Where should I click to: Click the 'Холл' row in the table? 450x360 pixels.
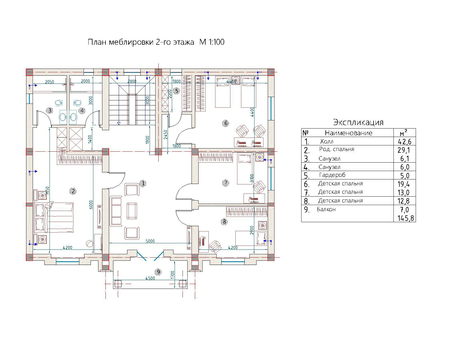(358, 141)
